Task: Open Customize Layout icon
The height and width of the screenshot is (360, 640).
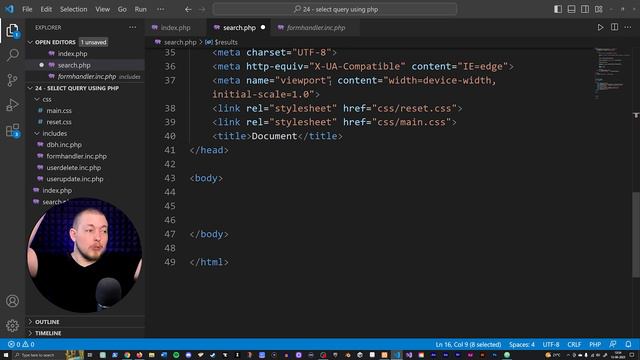Action: 599,9
